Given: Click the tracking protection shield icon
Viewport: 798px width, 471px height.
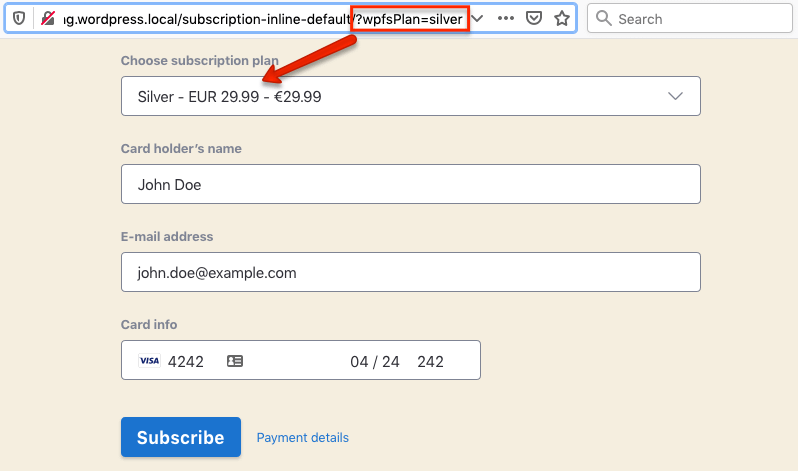Looking at the screenshot, I should (x=18, y=19).
